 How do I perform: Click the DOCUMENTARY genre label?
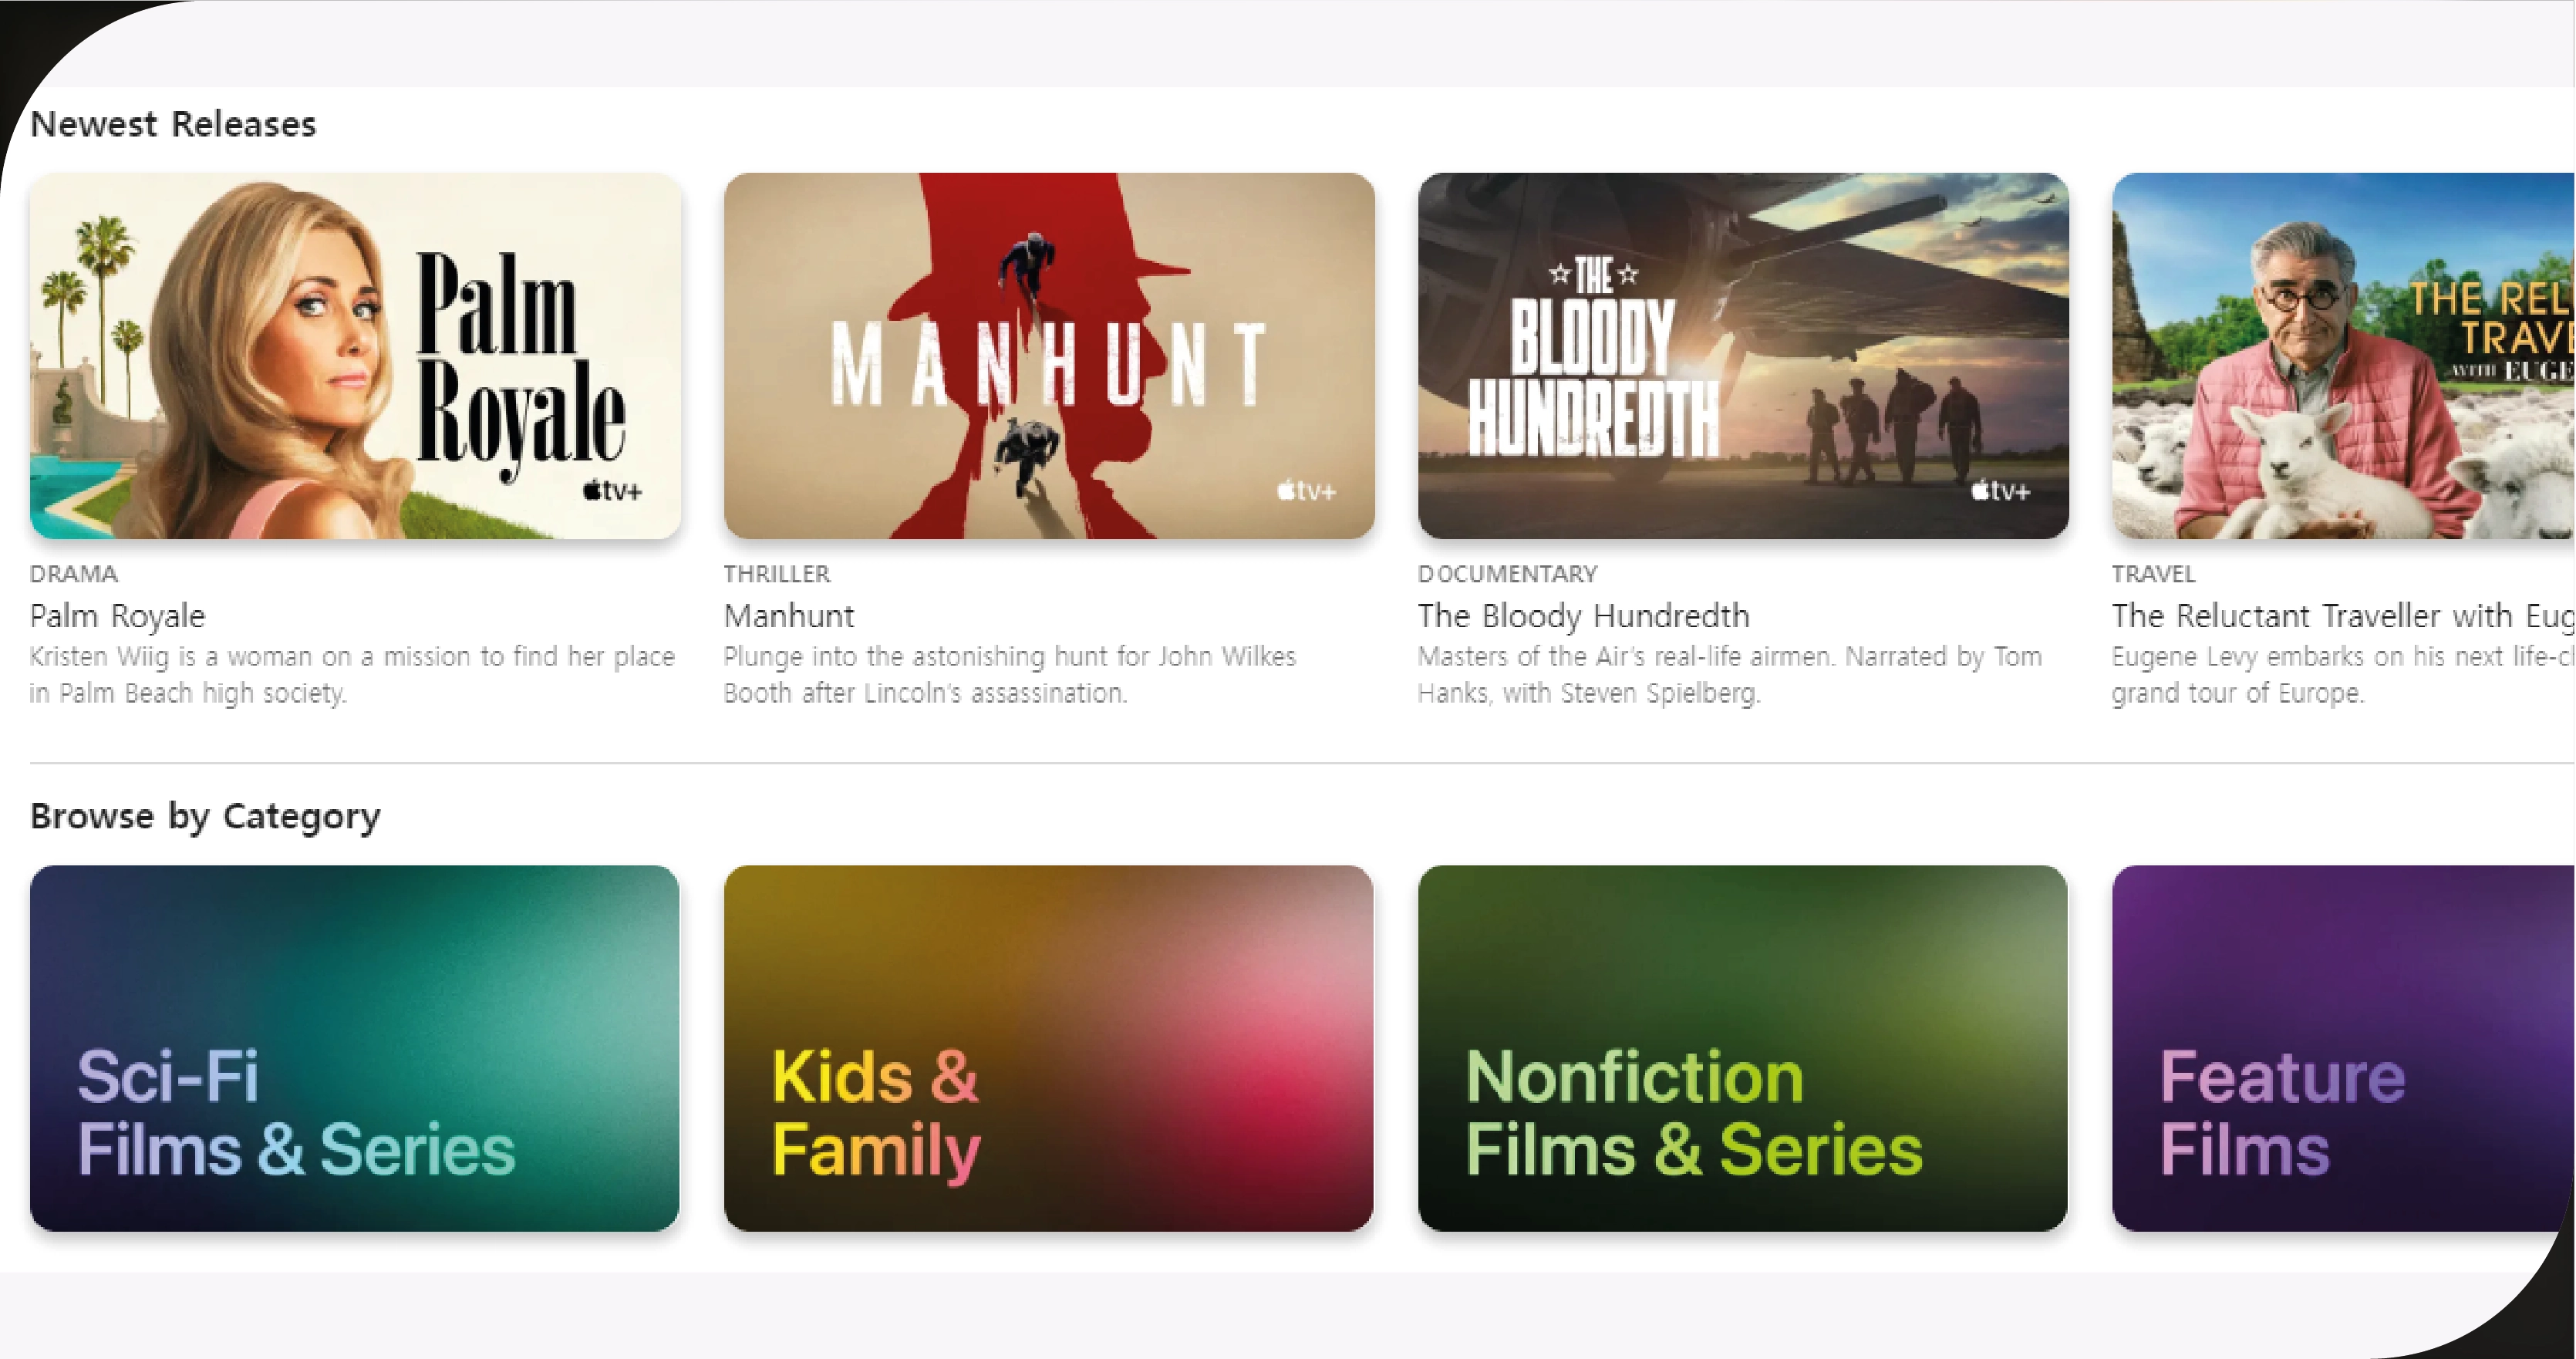(1508, 574)
